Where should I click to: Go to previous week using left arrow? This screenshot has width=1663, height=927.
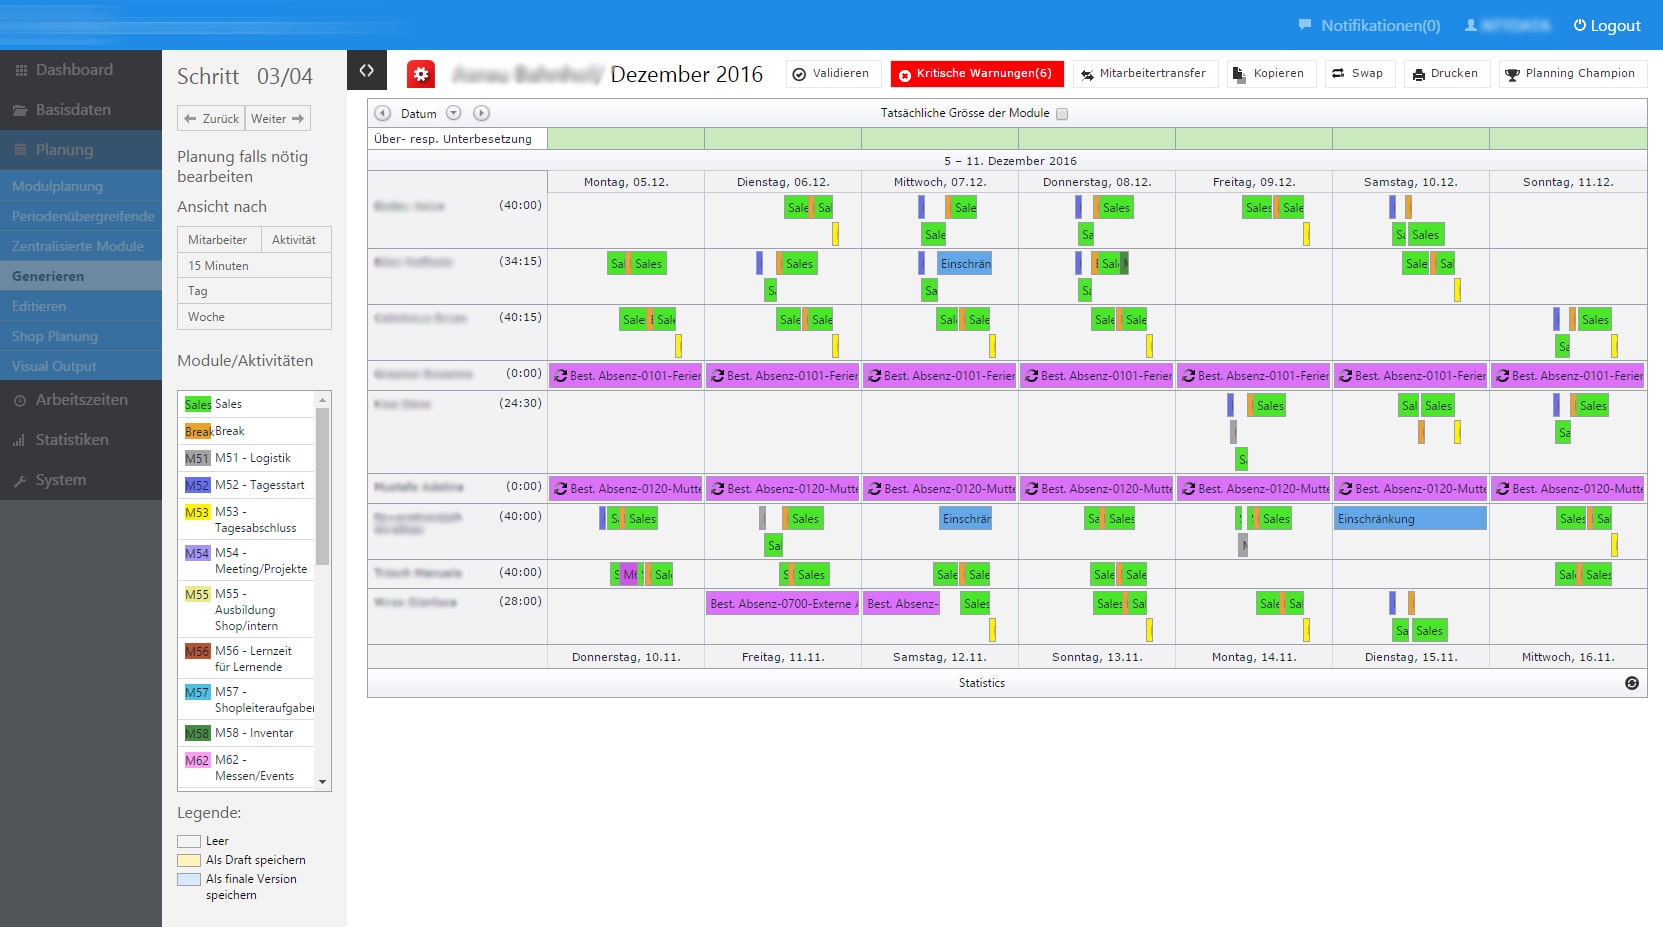pyautogui.click(x=382, y=114)
